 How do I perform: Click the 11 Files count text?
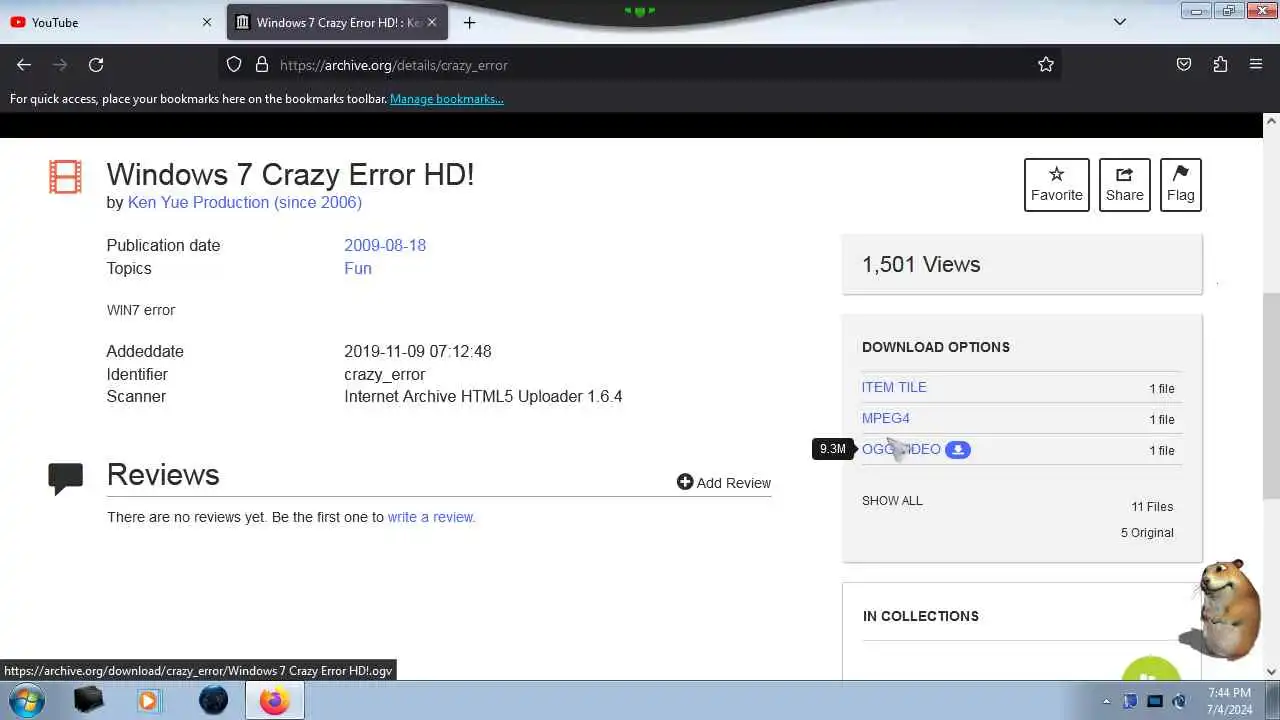click(x=1152, y=507)
